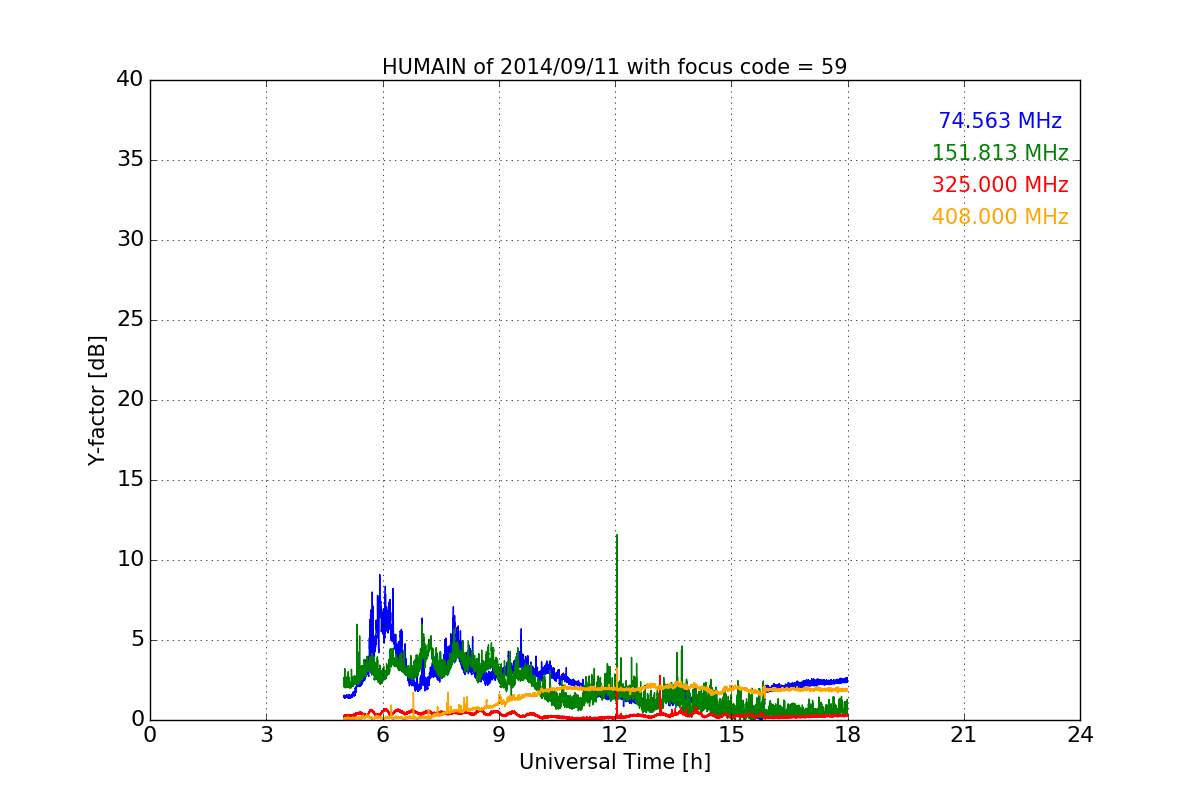Click the blue trace peak near 6h
1200x800 pixels.
click(380, 575)
